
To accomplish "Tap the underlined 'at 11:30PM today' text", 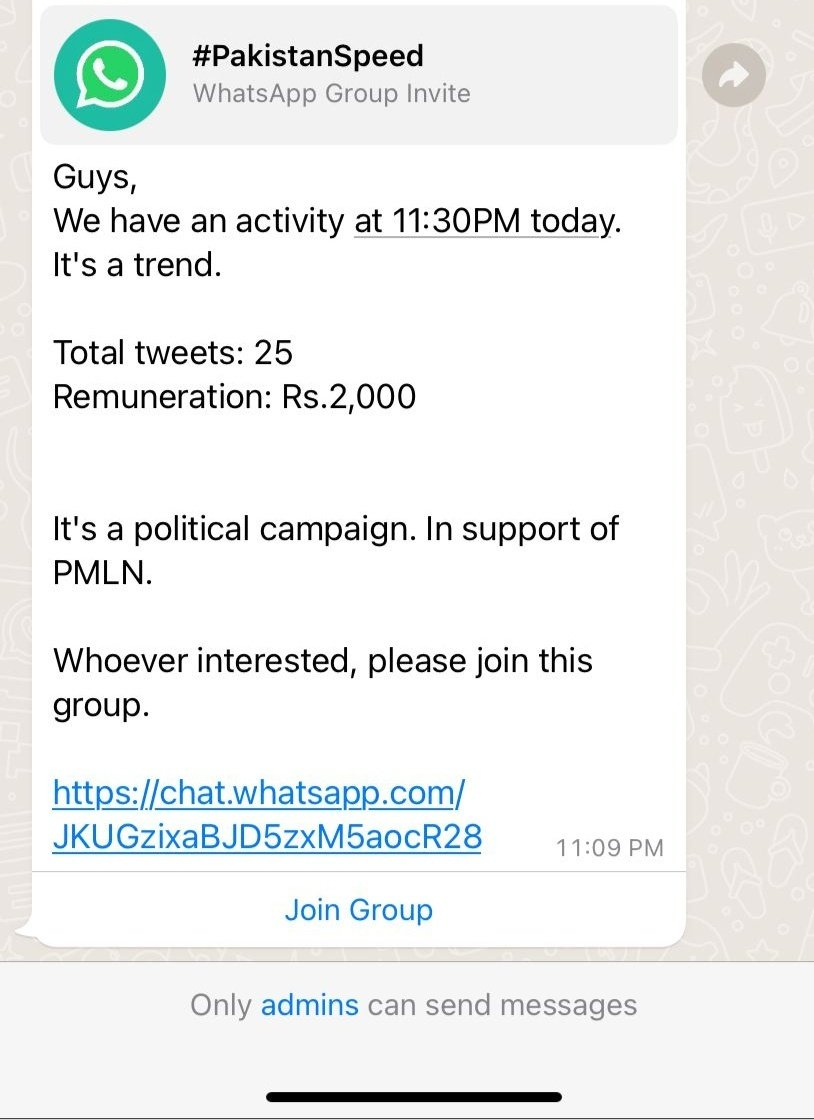I will 482,221.
